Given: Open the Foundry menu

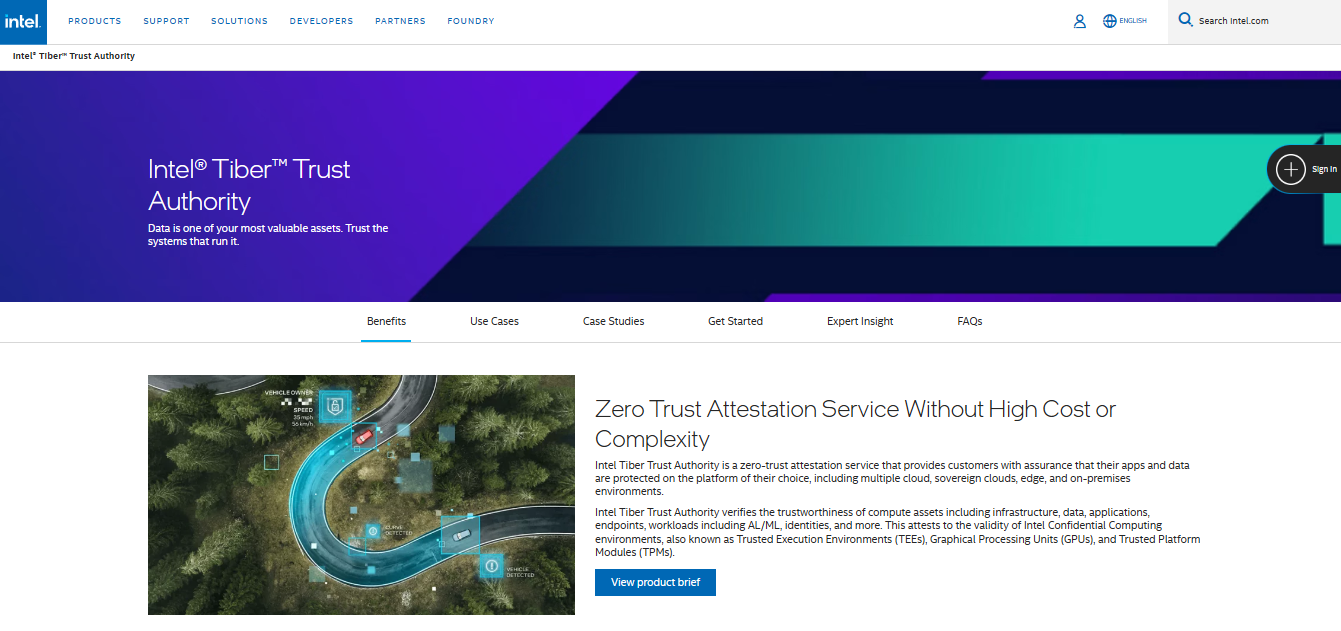Looking at the screenshot, I should point(471,21).
